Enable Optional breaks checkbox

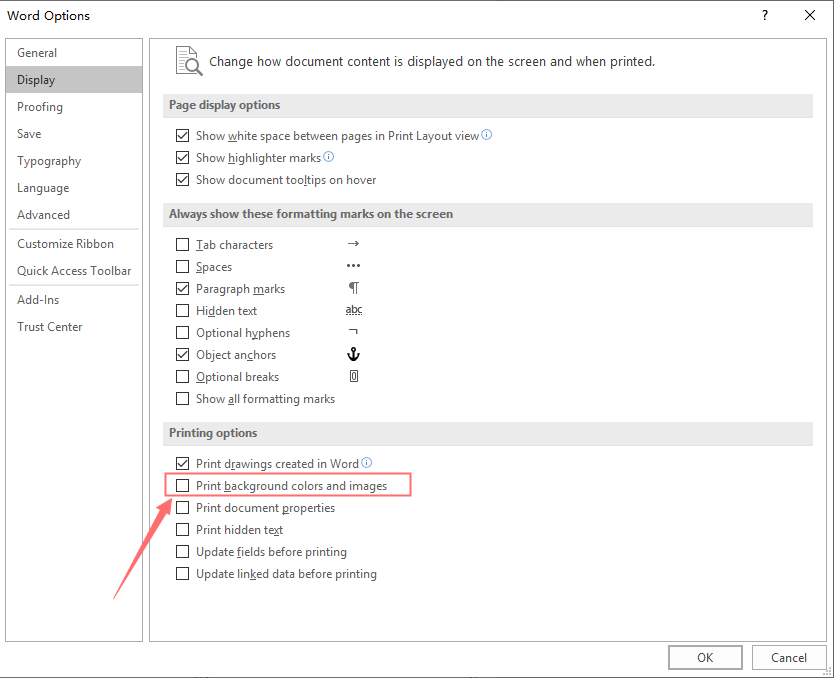182,376
